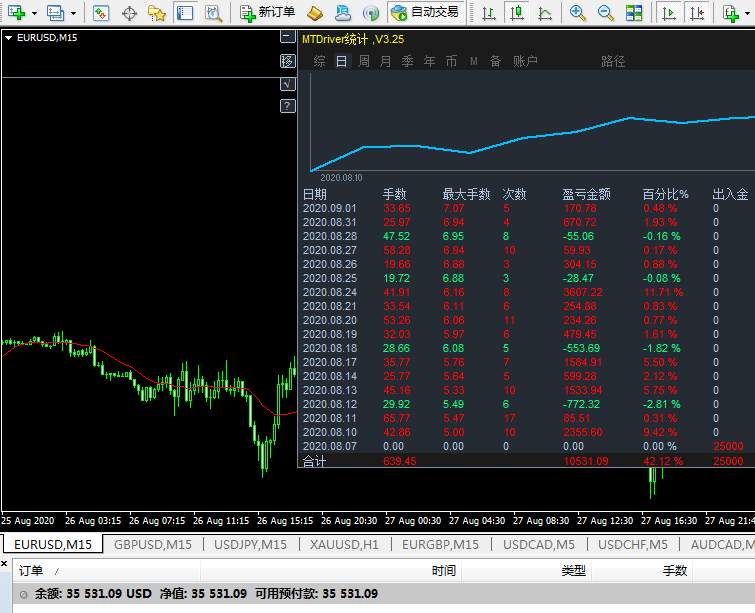Click the √ checkmark panel button

coord(287,84)
